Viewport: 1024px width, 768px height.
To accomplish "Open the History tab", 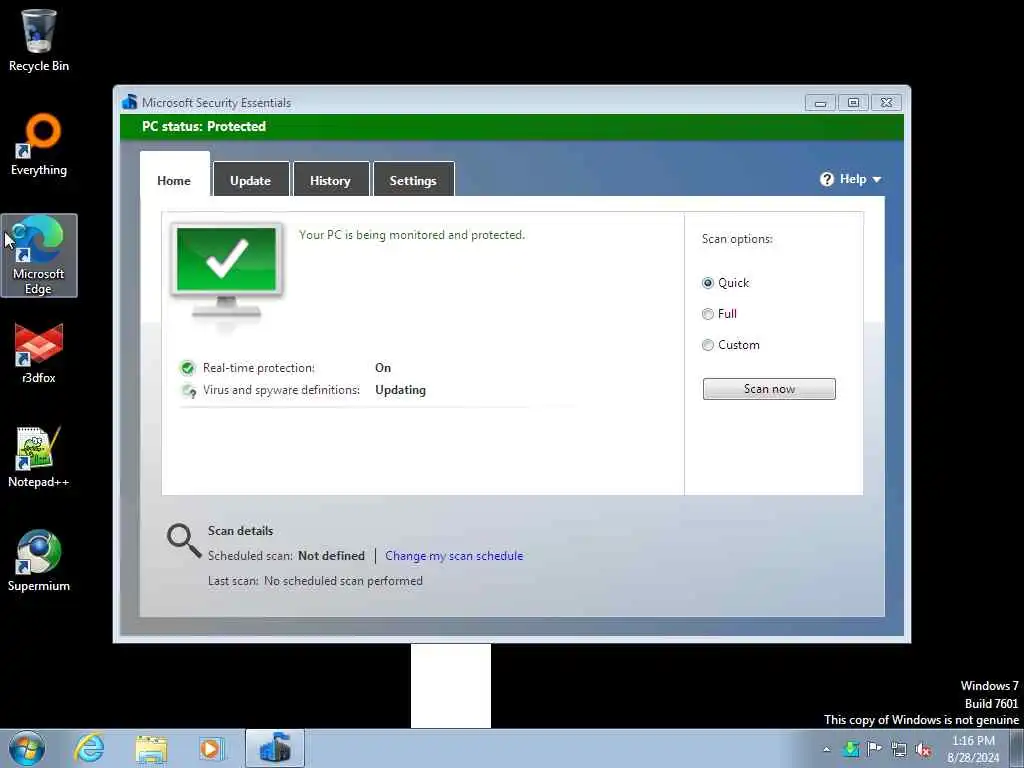I will click(330, 179).
